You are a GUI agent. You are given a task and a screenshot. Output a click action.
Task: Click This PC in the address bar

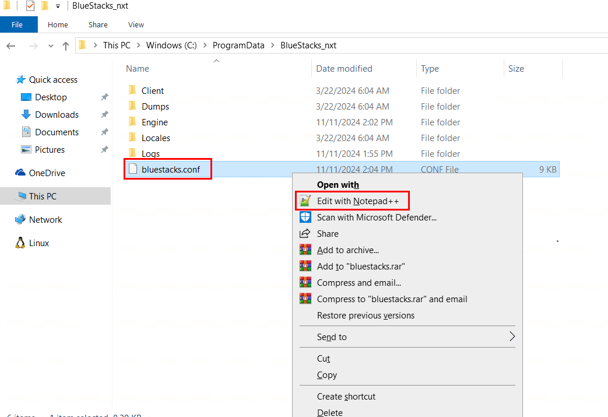point(116,45)
